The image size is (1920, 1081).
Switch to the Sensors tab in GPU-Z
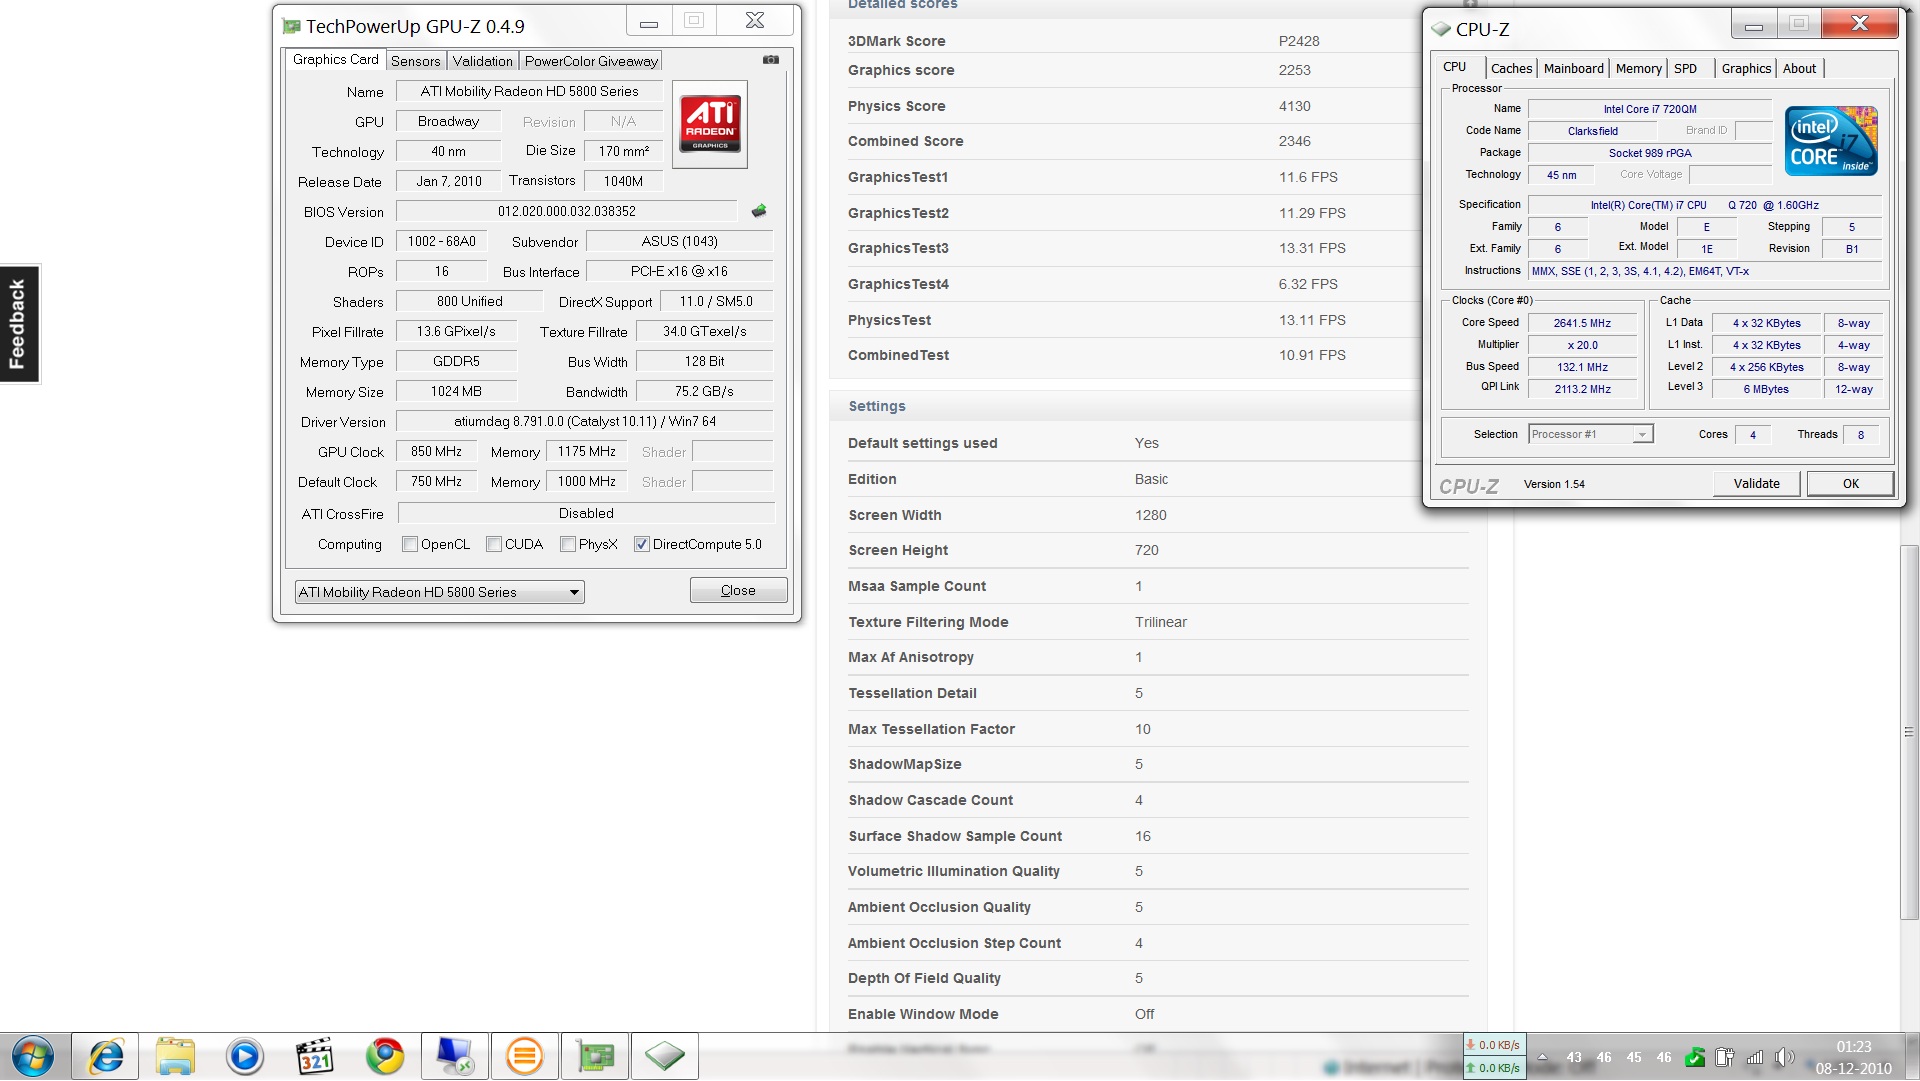pyautogui.click(x=415, y=61)
